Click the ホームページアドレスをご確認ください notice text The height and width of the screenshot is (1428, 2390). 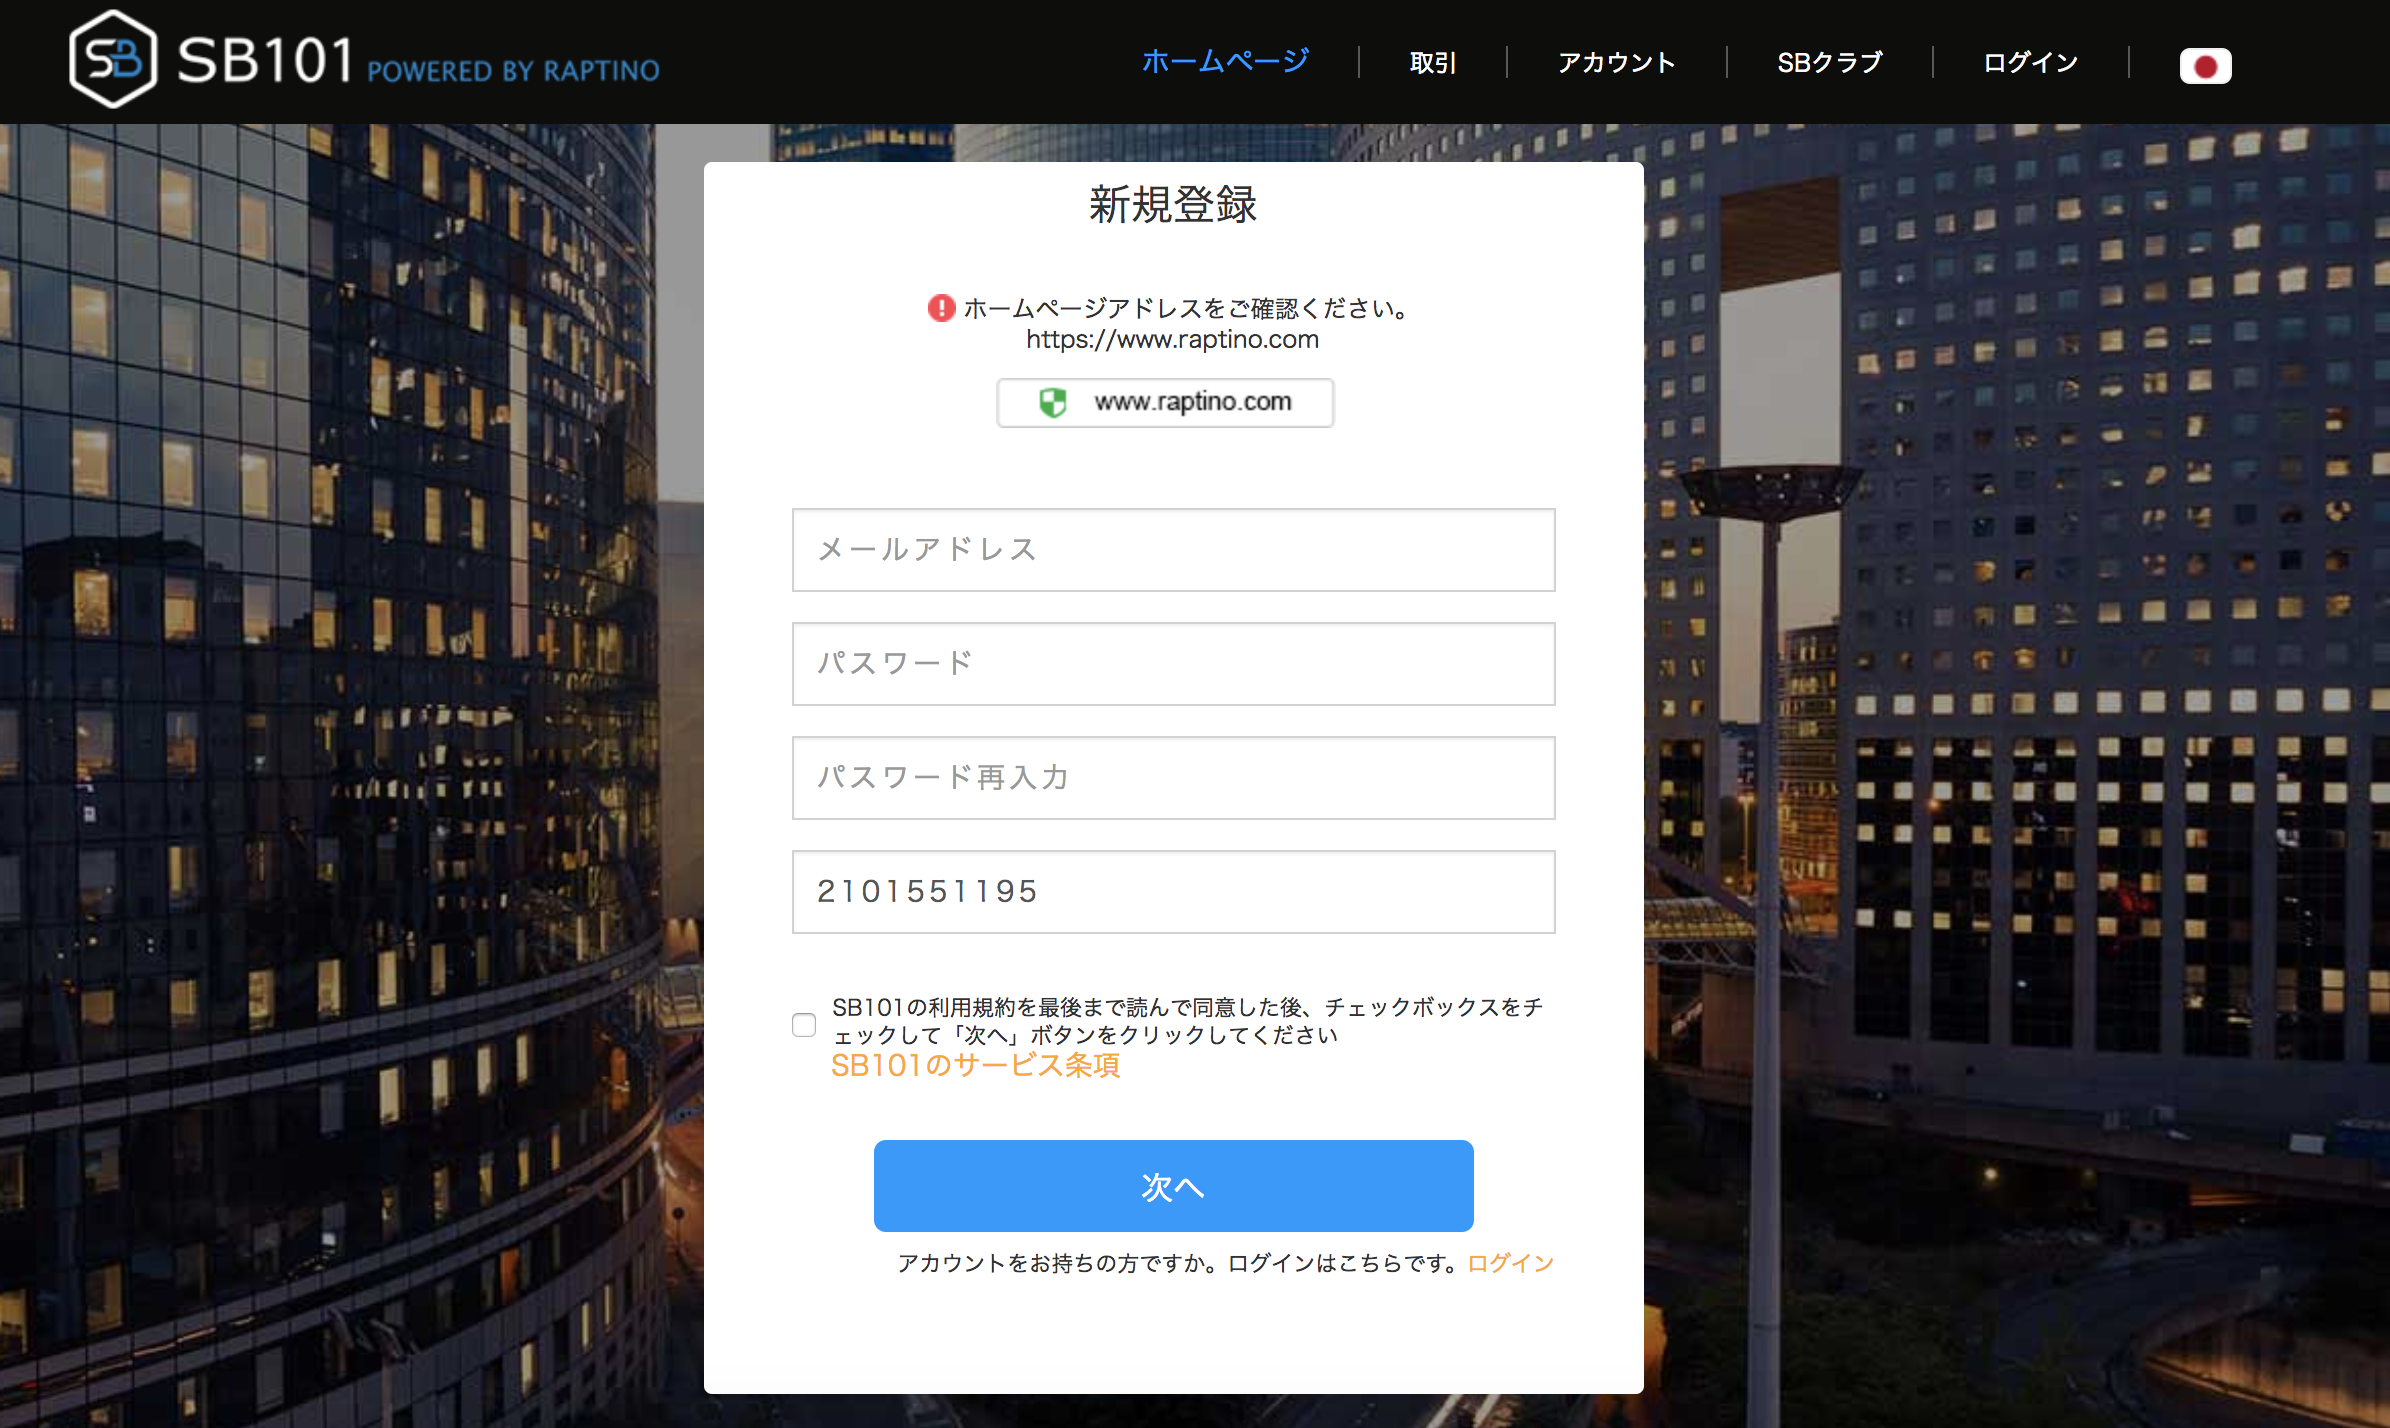1187,308
